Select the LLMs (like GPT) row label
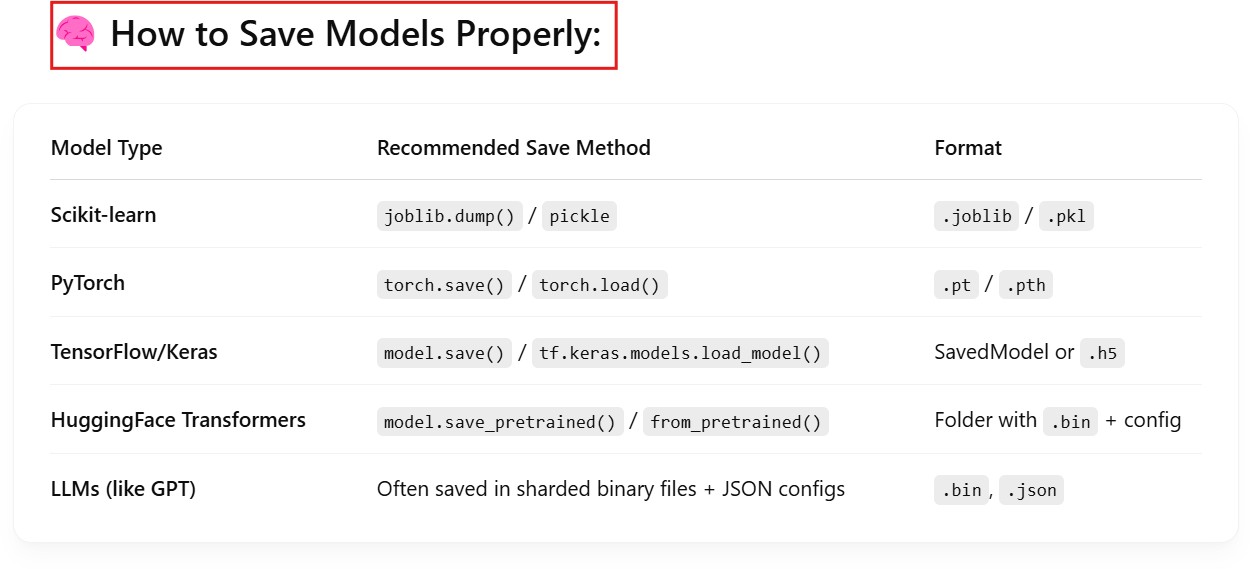Image resolution: width=1250 pixels, height=569 pixels. [x=123, y=489]
